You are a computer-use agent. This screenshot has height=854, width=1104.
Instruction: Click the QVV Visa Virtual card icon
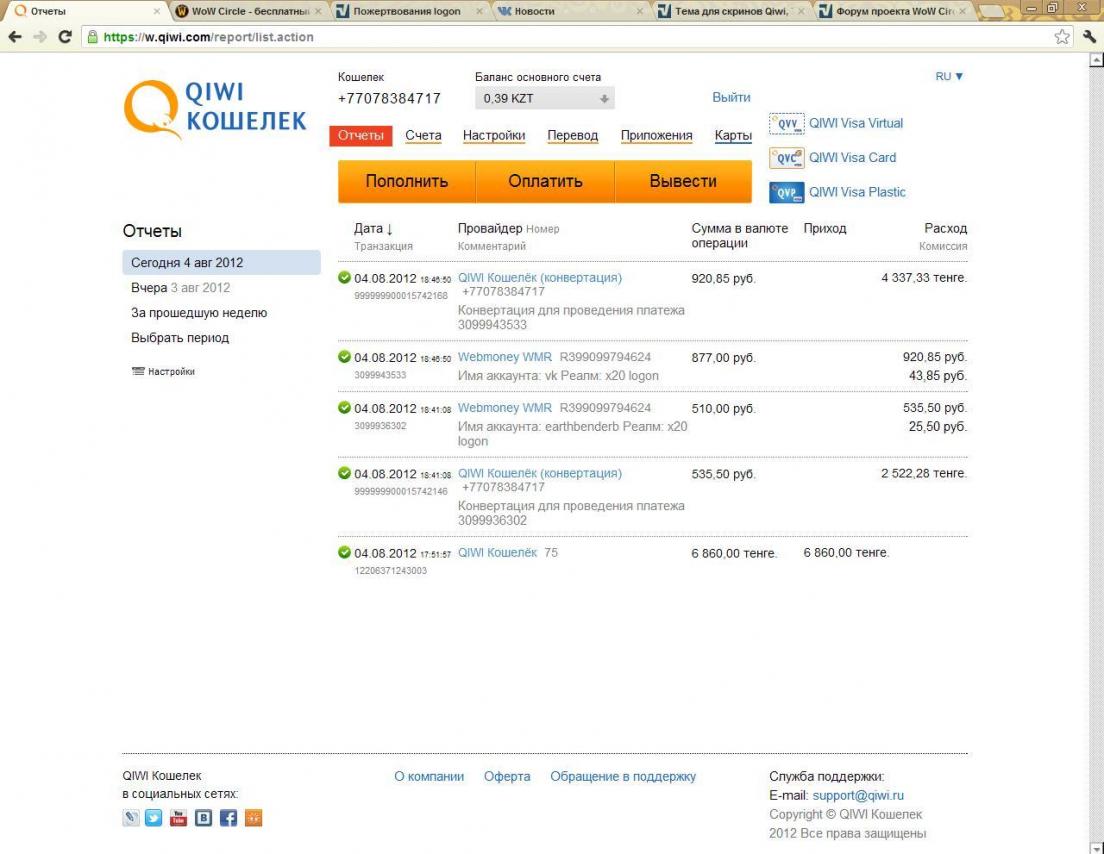(786, 124)
